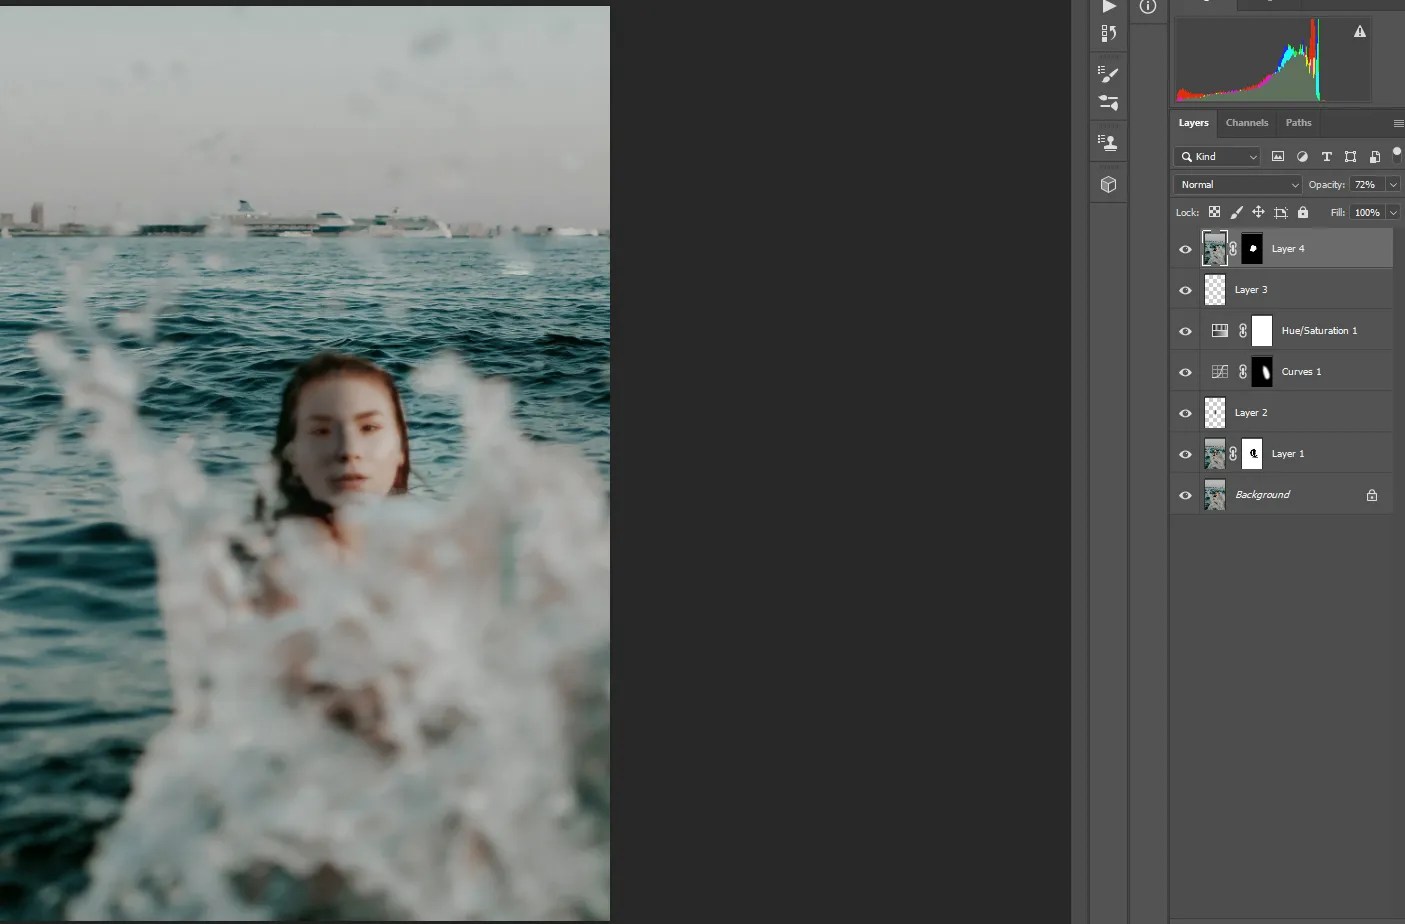
Task: Click the Lock all padlock icon
Action: (1303, 212)
